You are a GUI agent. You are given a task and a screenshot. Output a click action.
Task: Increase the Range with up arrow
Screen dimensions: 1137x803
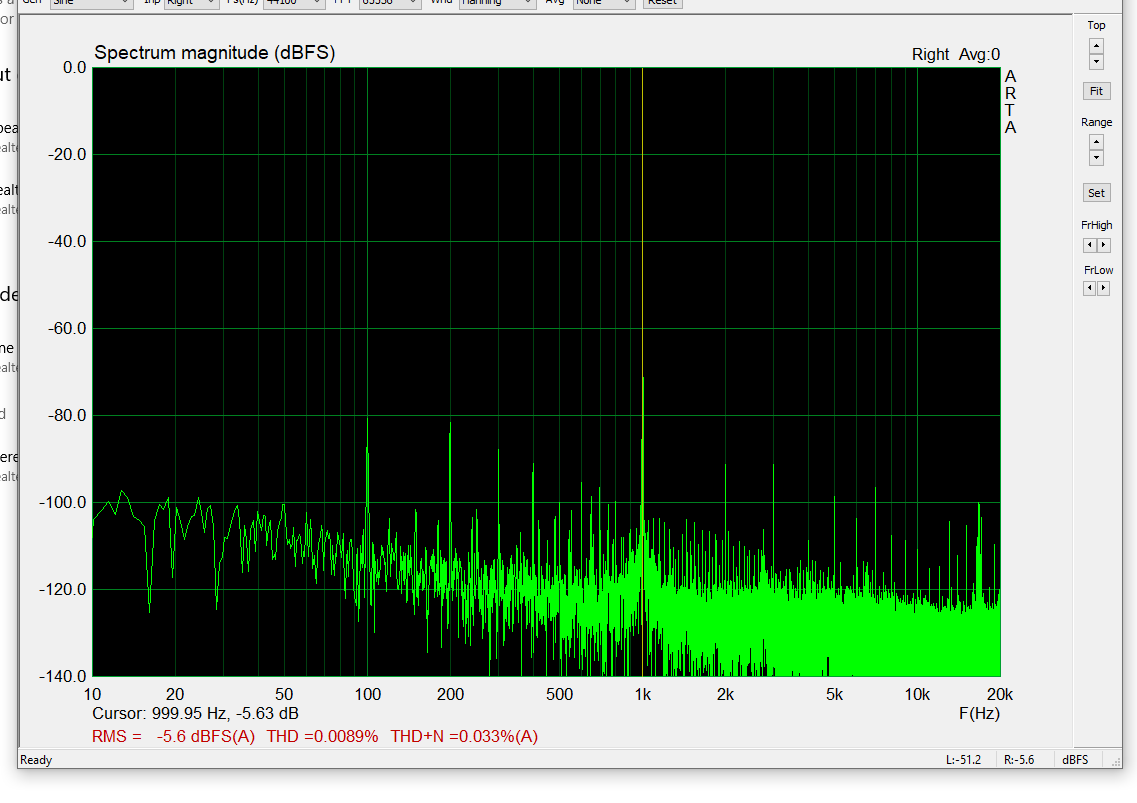(1096, 142)
